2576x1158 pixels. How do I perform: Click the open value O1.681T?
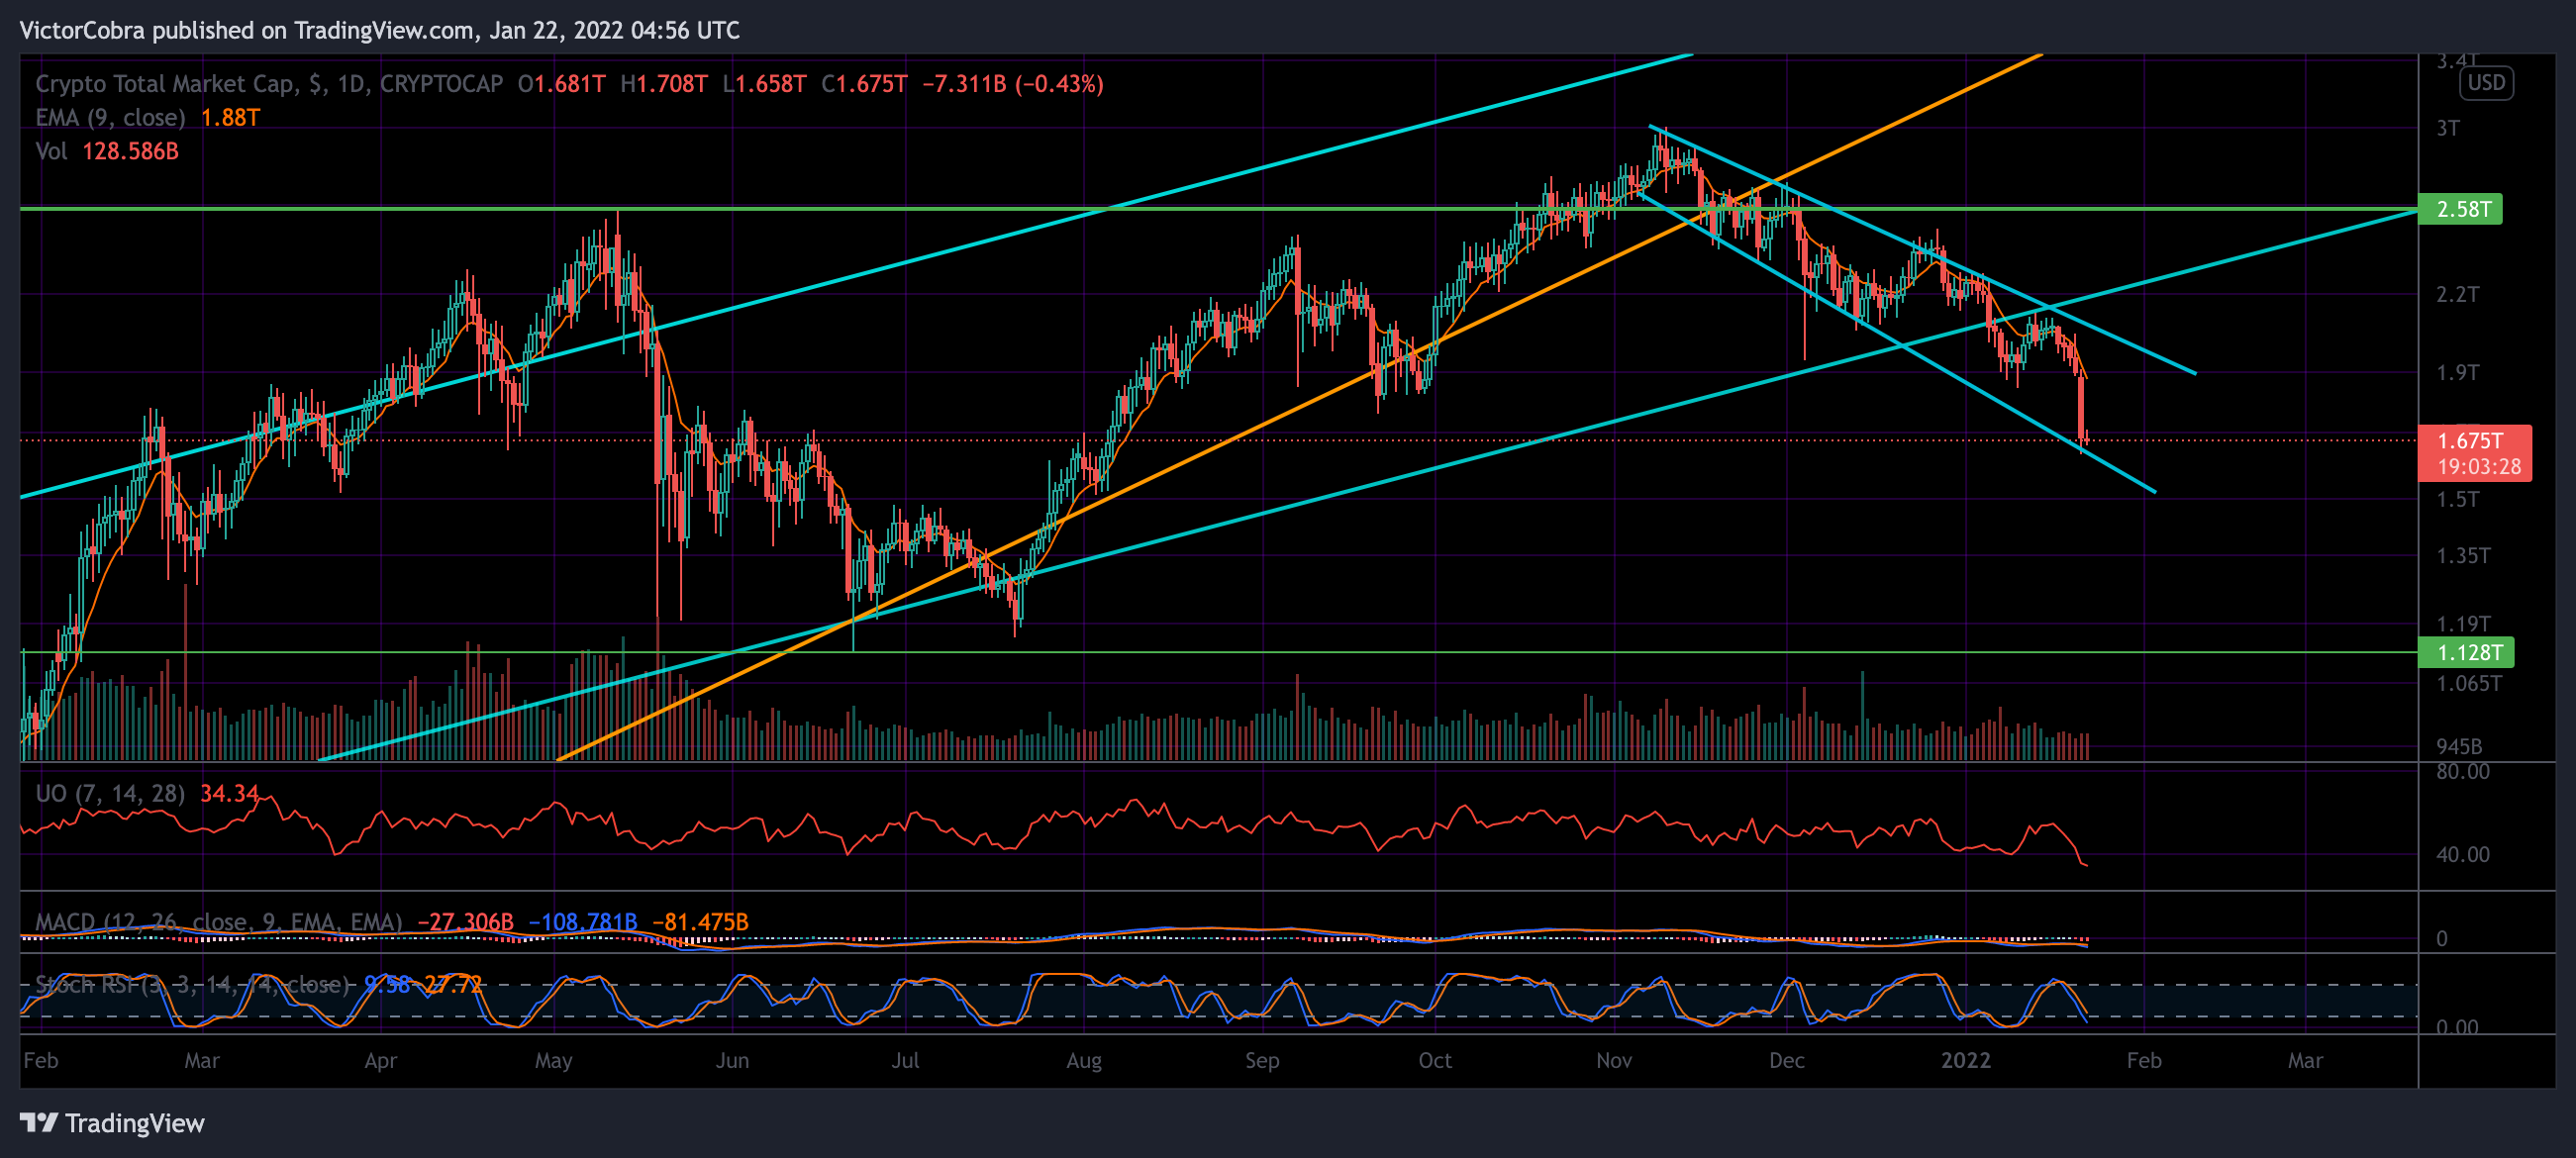pyautogui.click(x=561, y=84)
